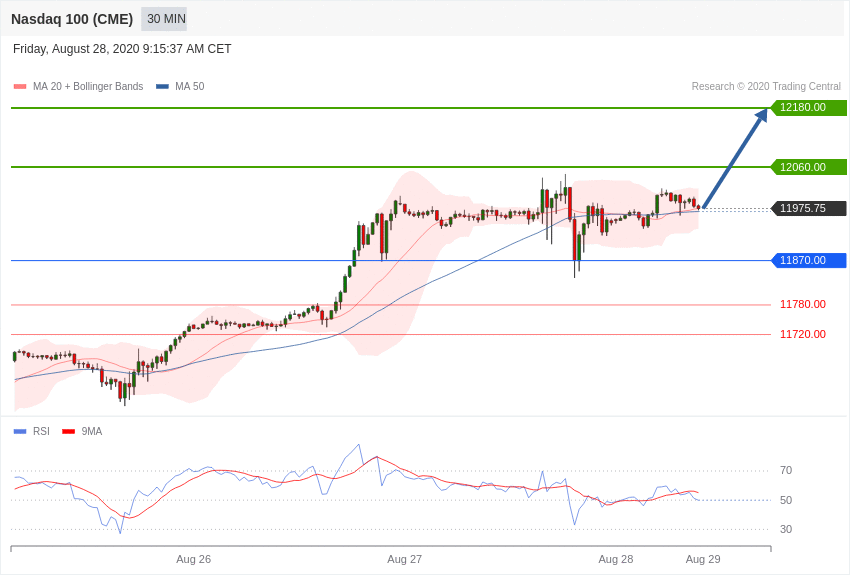Click the Aug 29 date axis label
Viewport: 850px width, 576px height.
pos(703,559)
